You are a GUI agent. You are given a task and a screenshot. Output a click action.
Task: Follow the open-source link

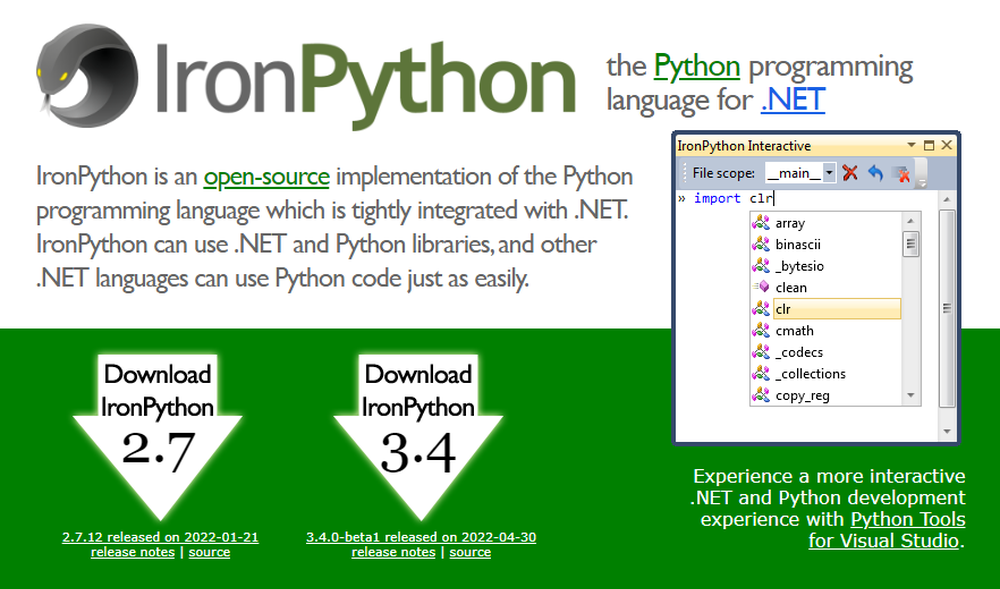coord(267,177)
